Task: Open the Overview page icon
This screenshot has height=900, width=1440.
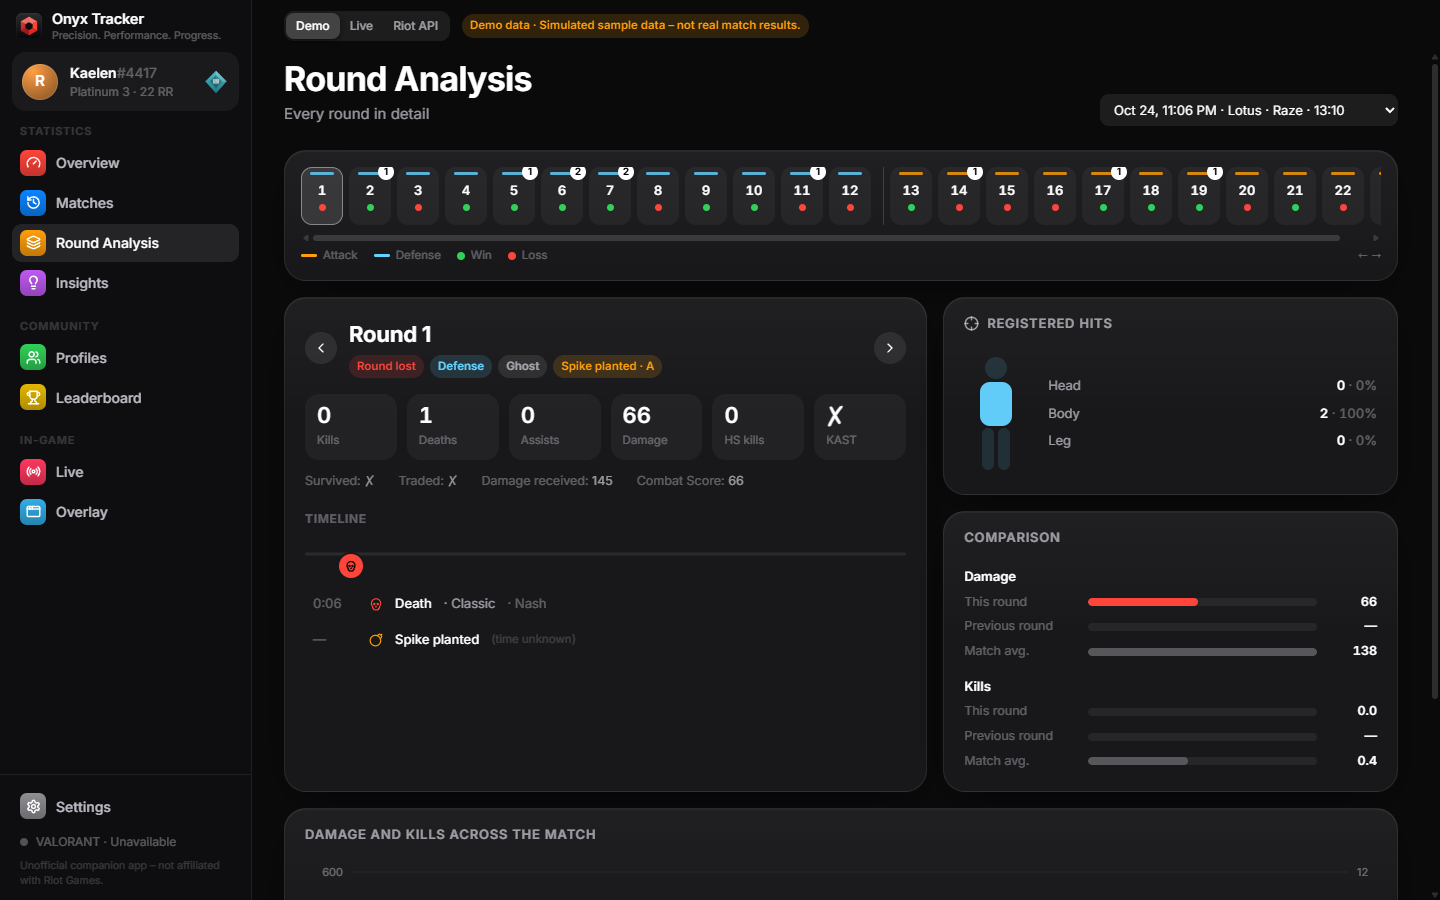Action: pos(33,163)
